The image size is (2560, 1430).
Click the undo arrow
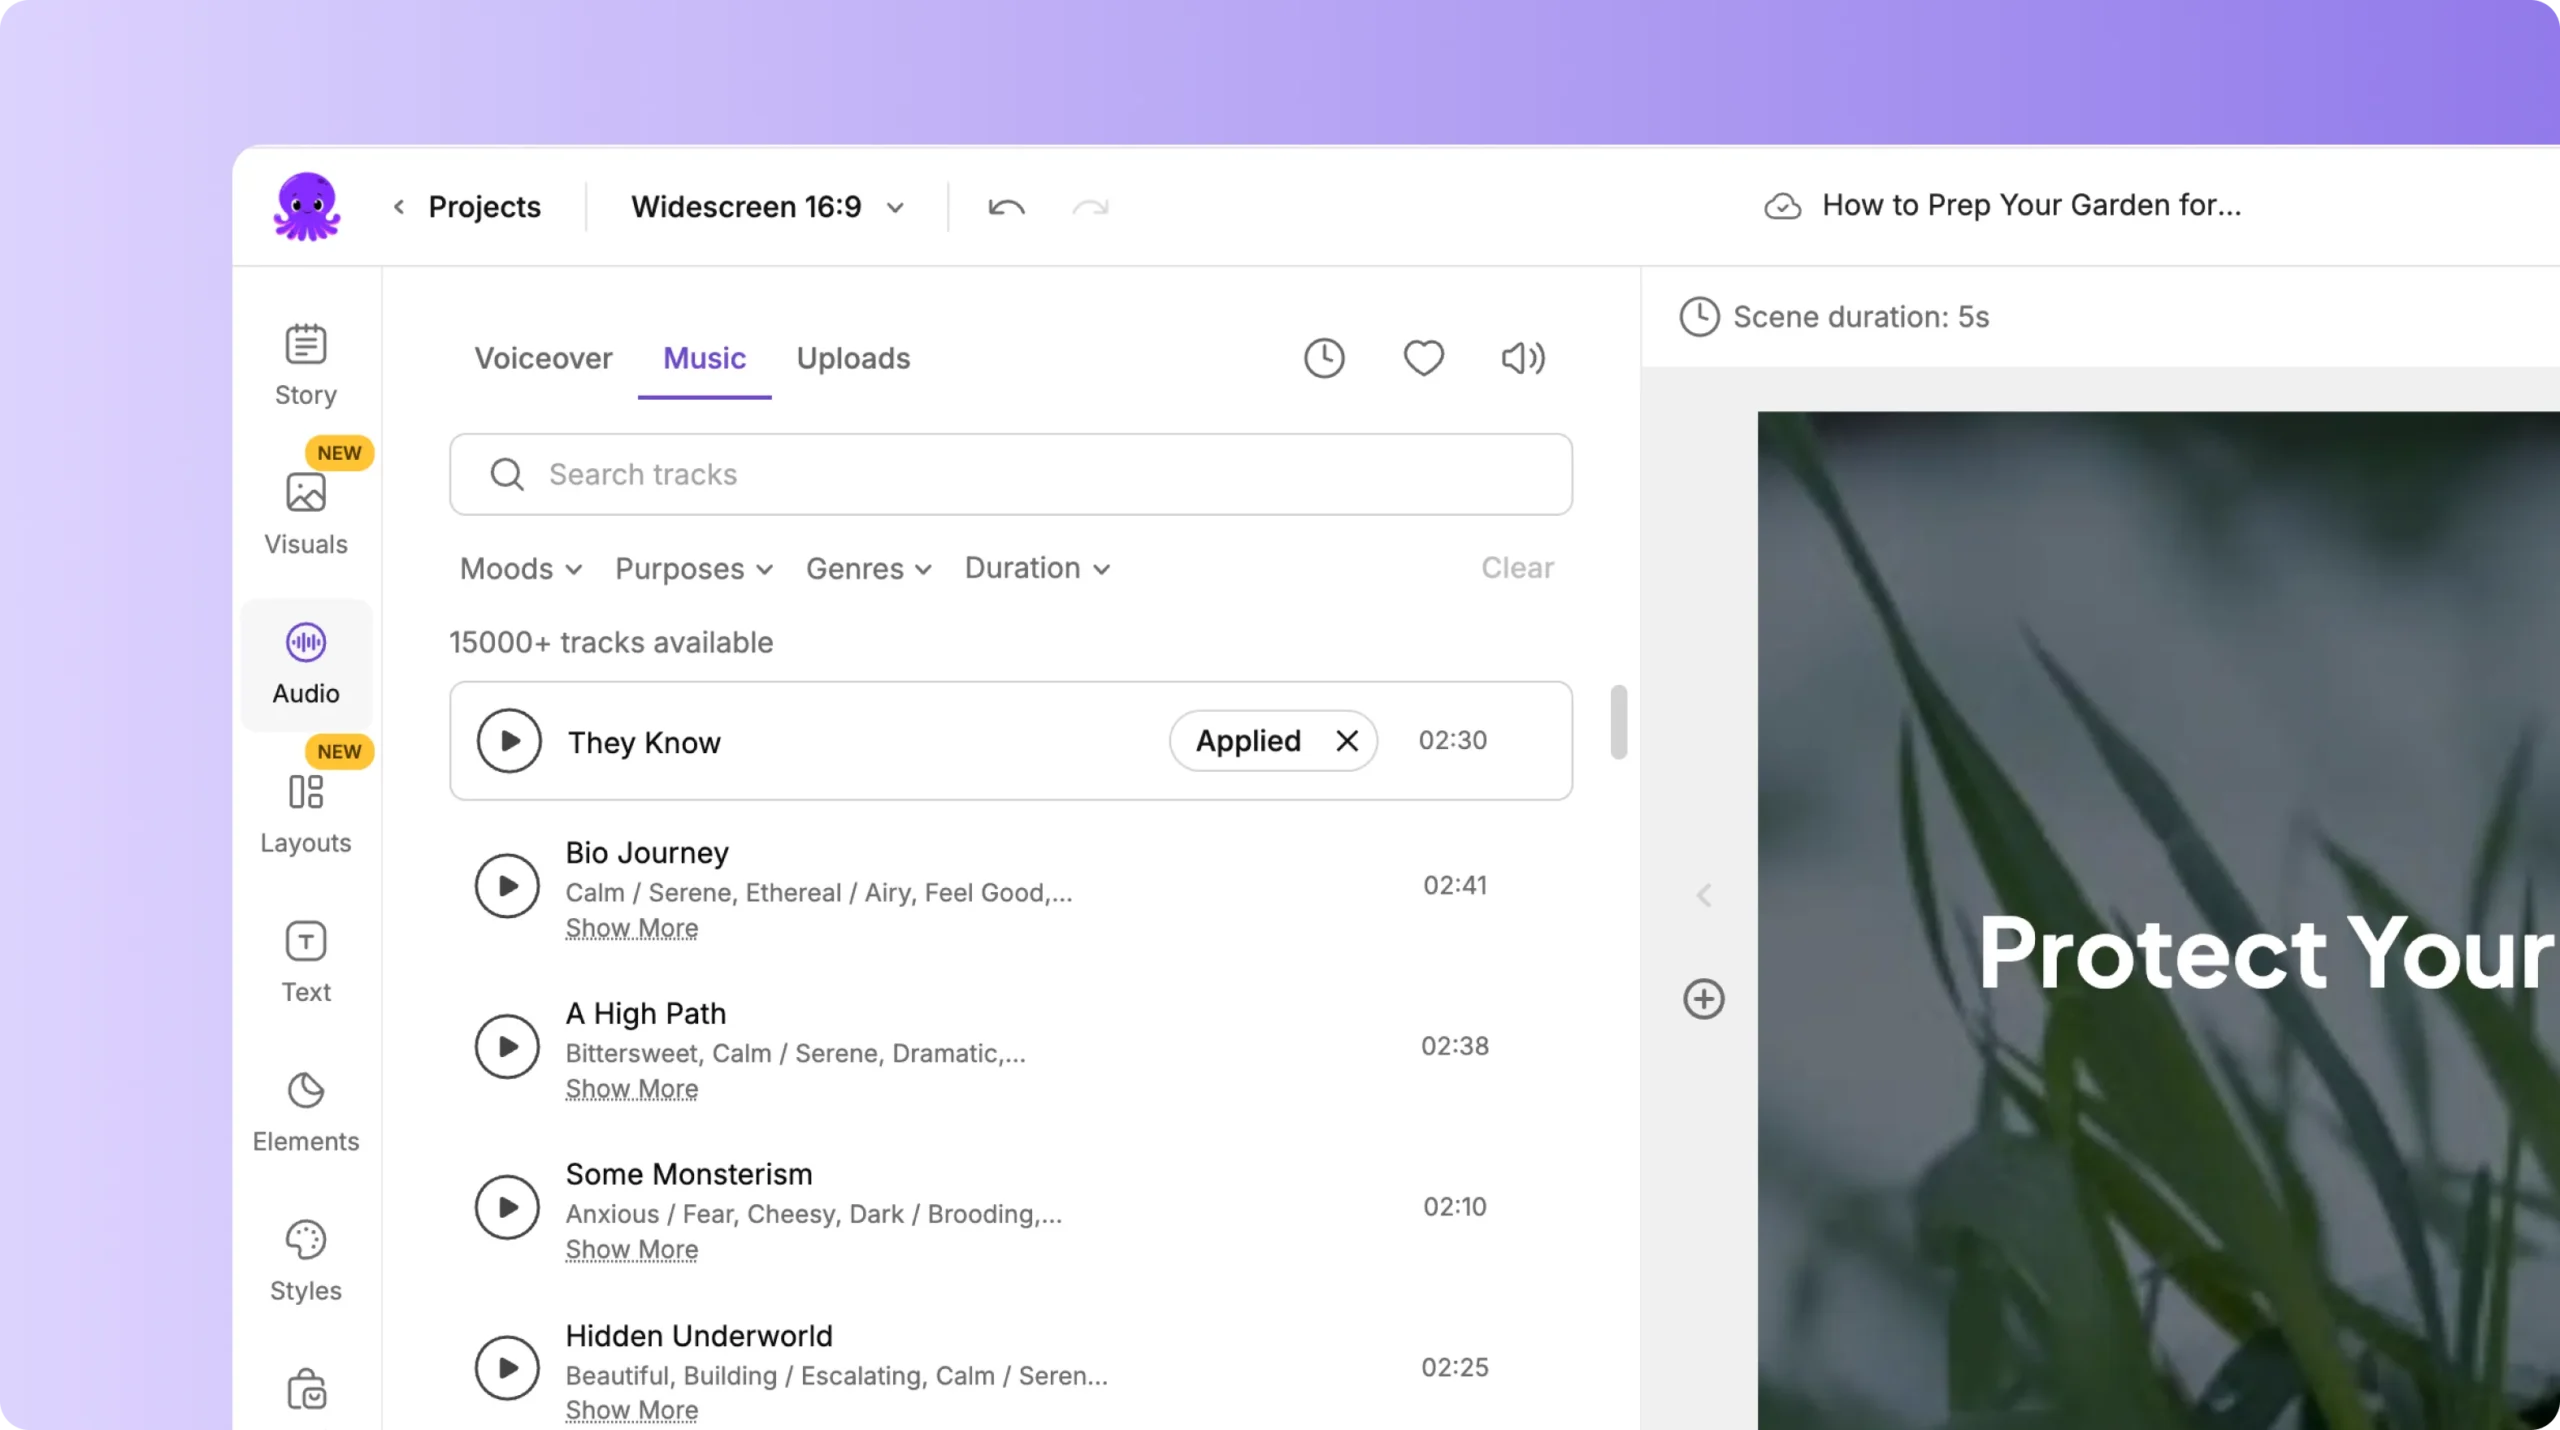pos(1006,207)
